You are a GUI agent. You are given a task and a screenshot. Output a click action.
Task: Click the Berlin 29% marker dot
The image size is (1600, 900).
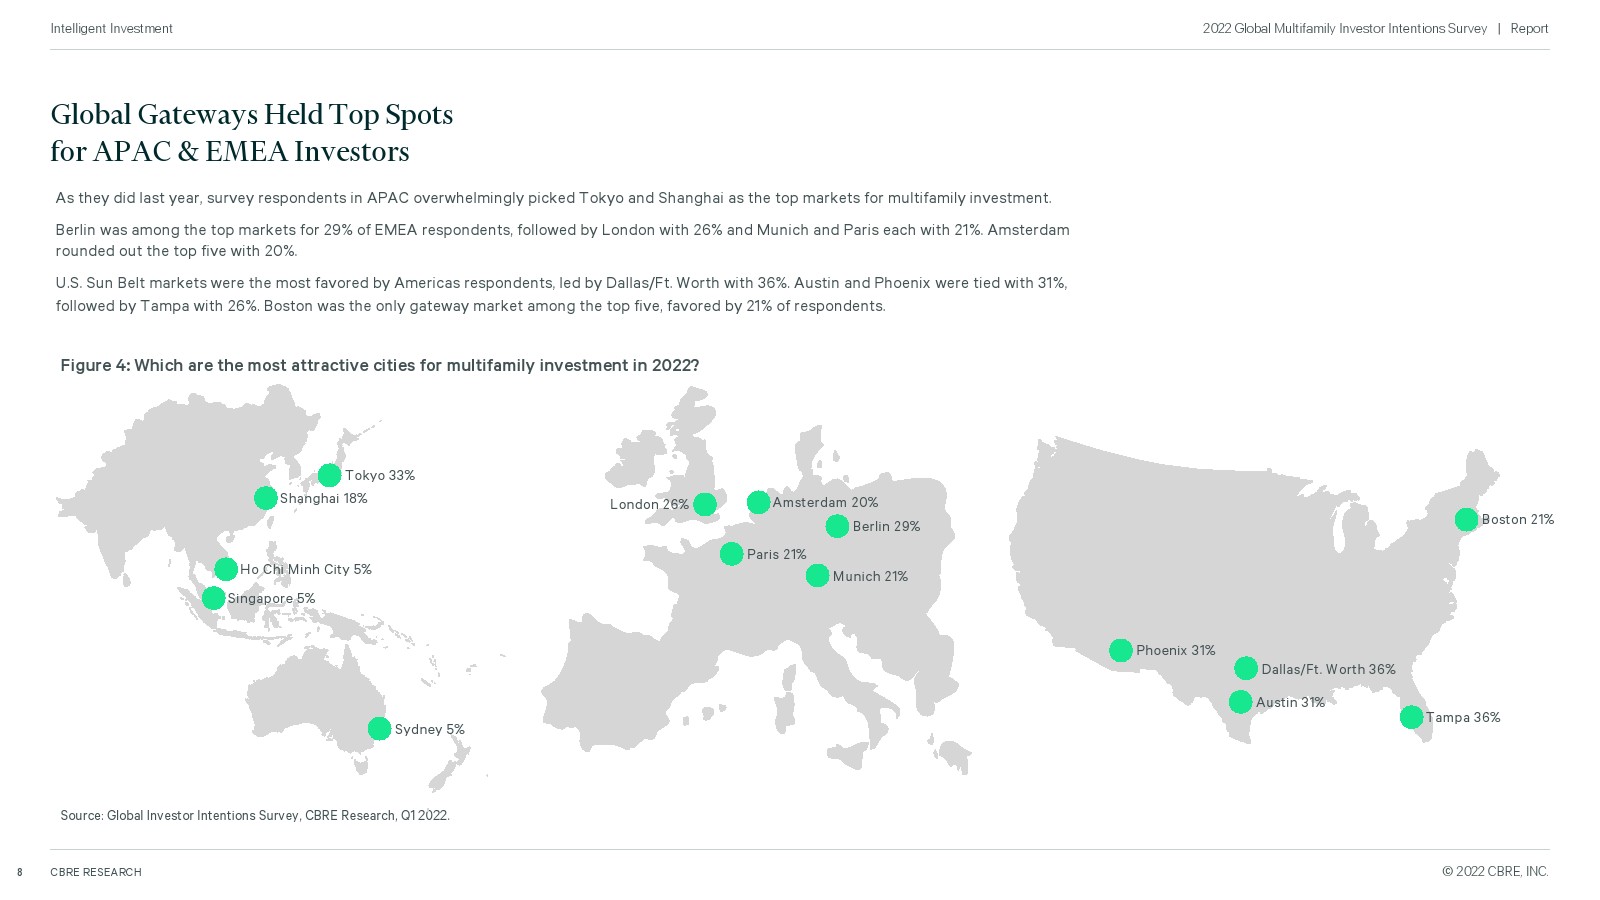[x=837, y=526]
